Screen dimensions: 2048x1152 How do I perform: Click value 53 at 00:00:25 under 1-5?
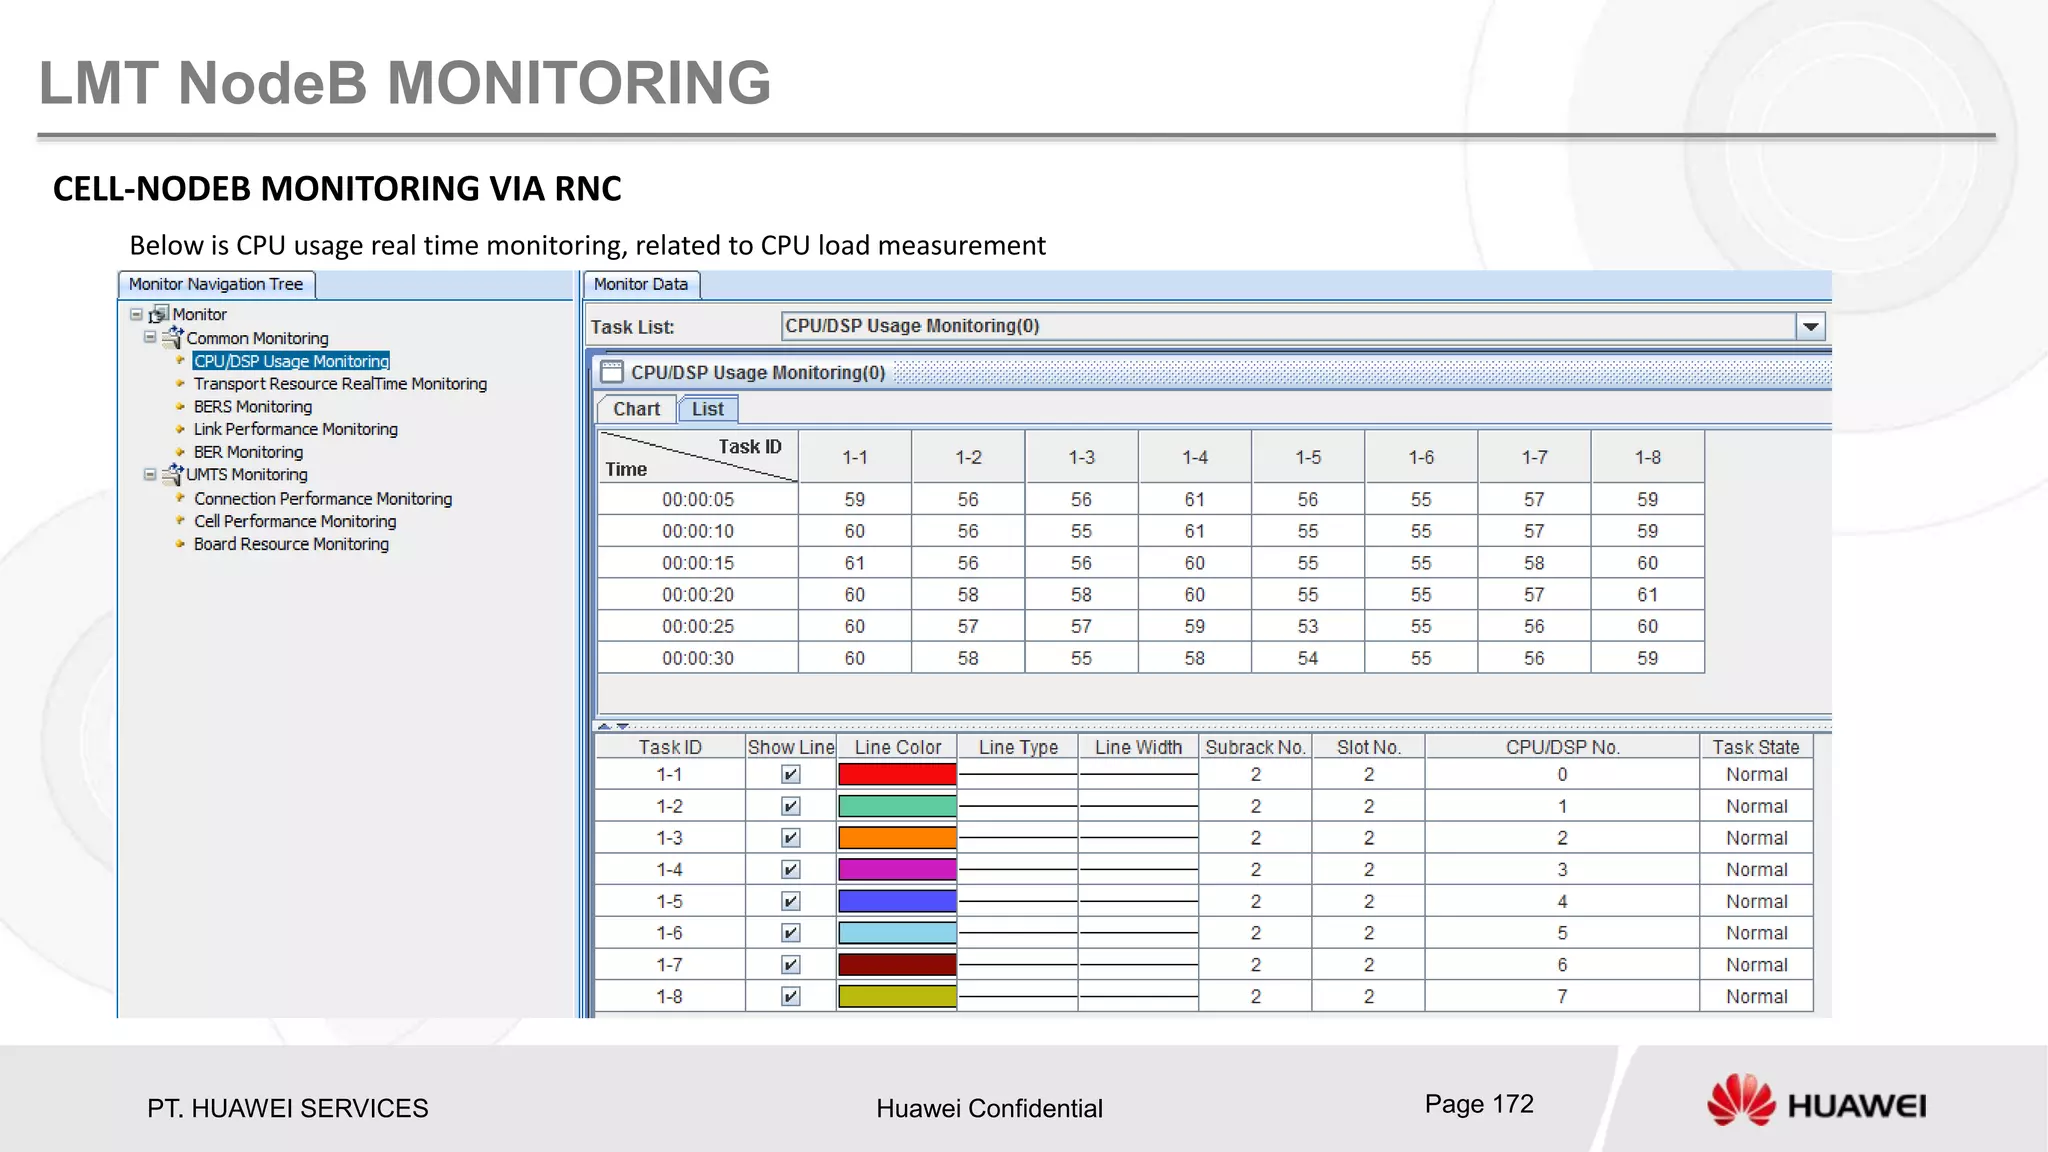point(1308,626)
